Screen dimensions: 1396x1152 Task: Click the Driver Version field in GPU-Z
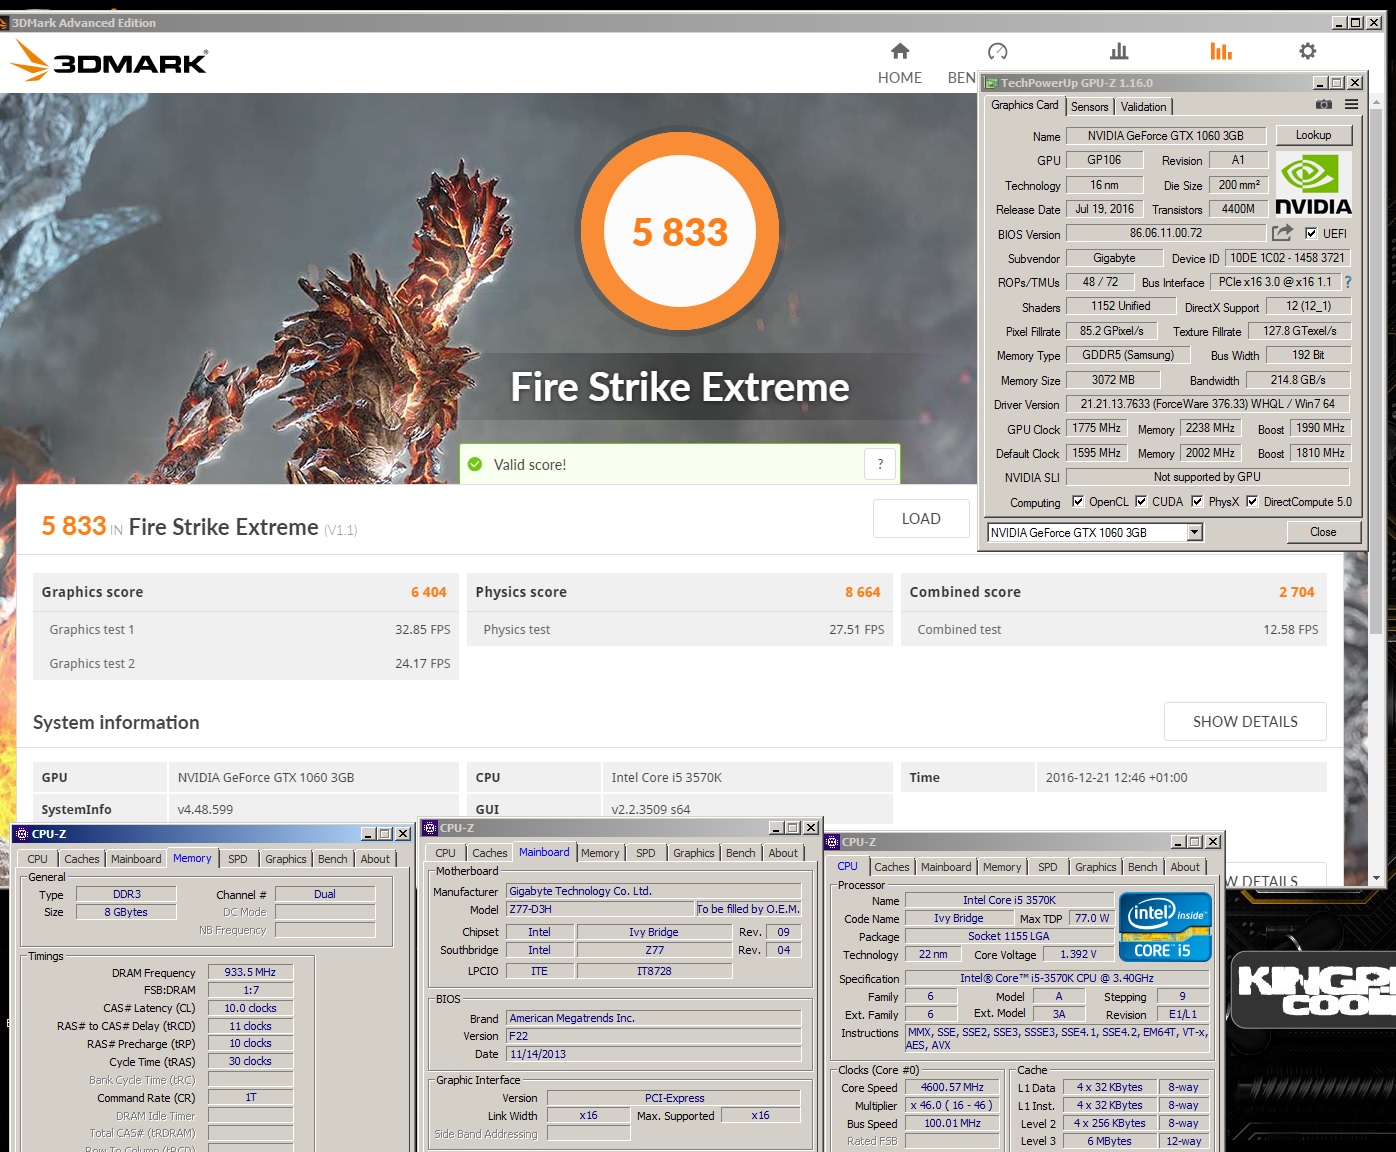[1207, 404]
